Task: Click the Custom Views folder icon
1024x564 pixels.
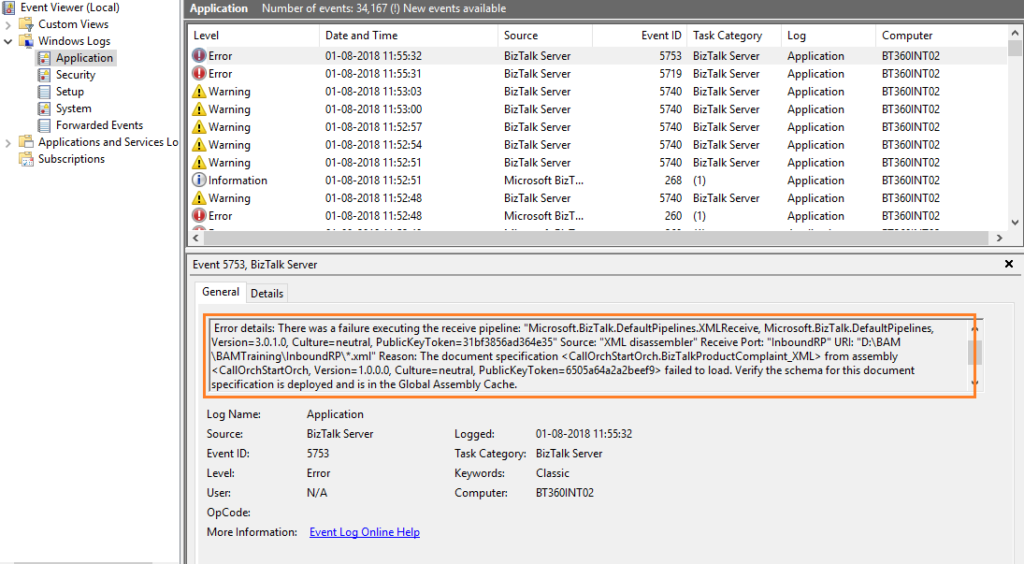Action: coord(26,24)
